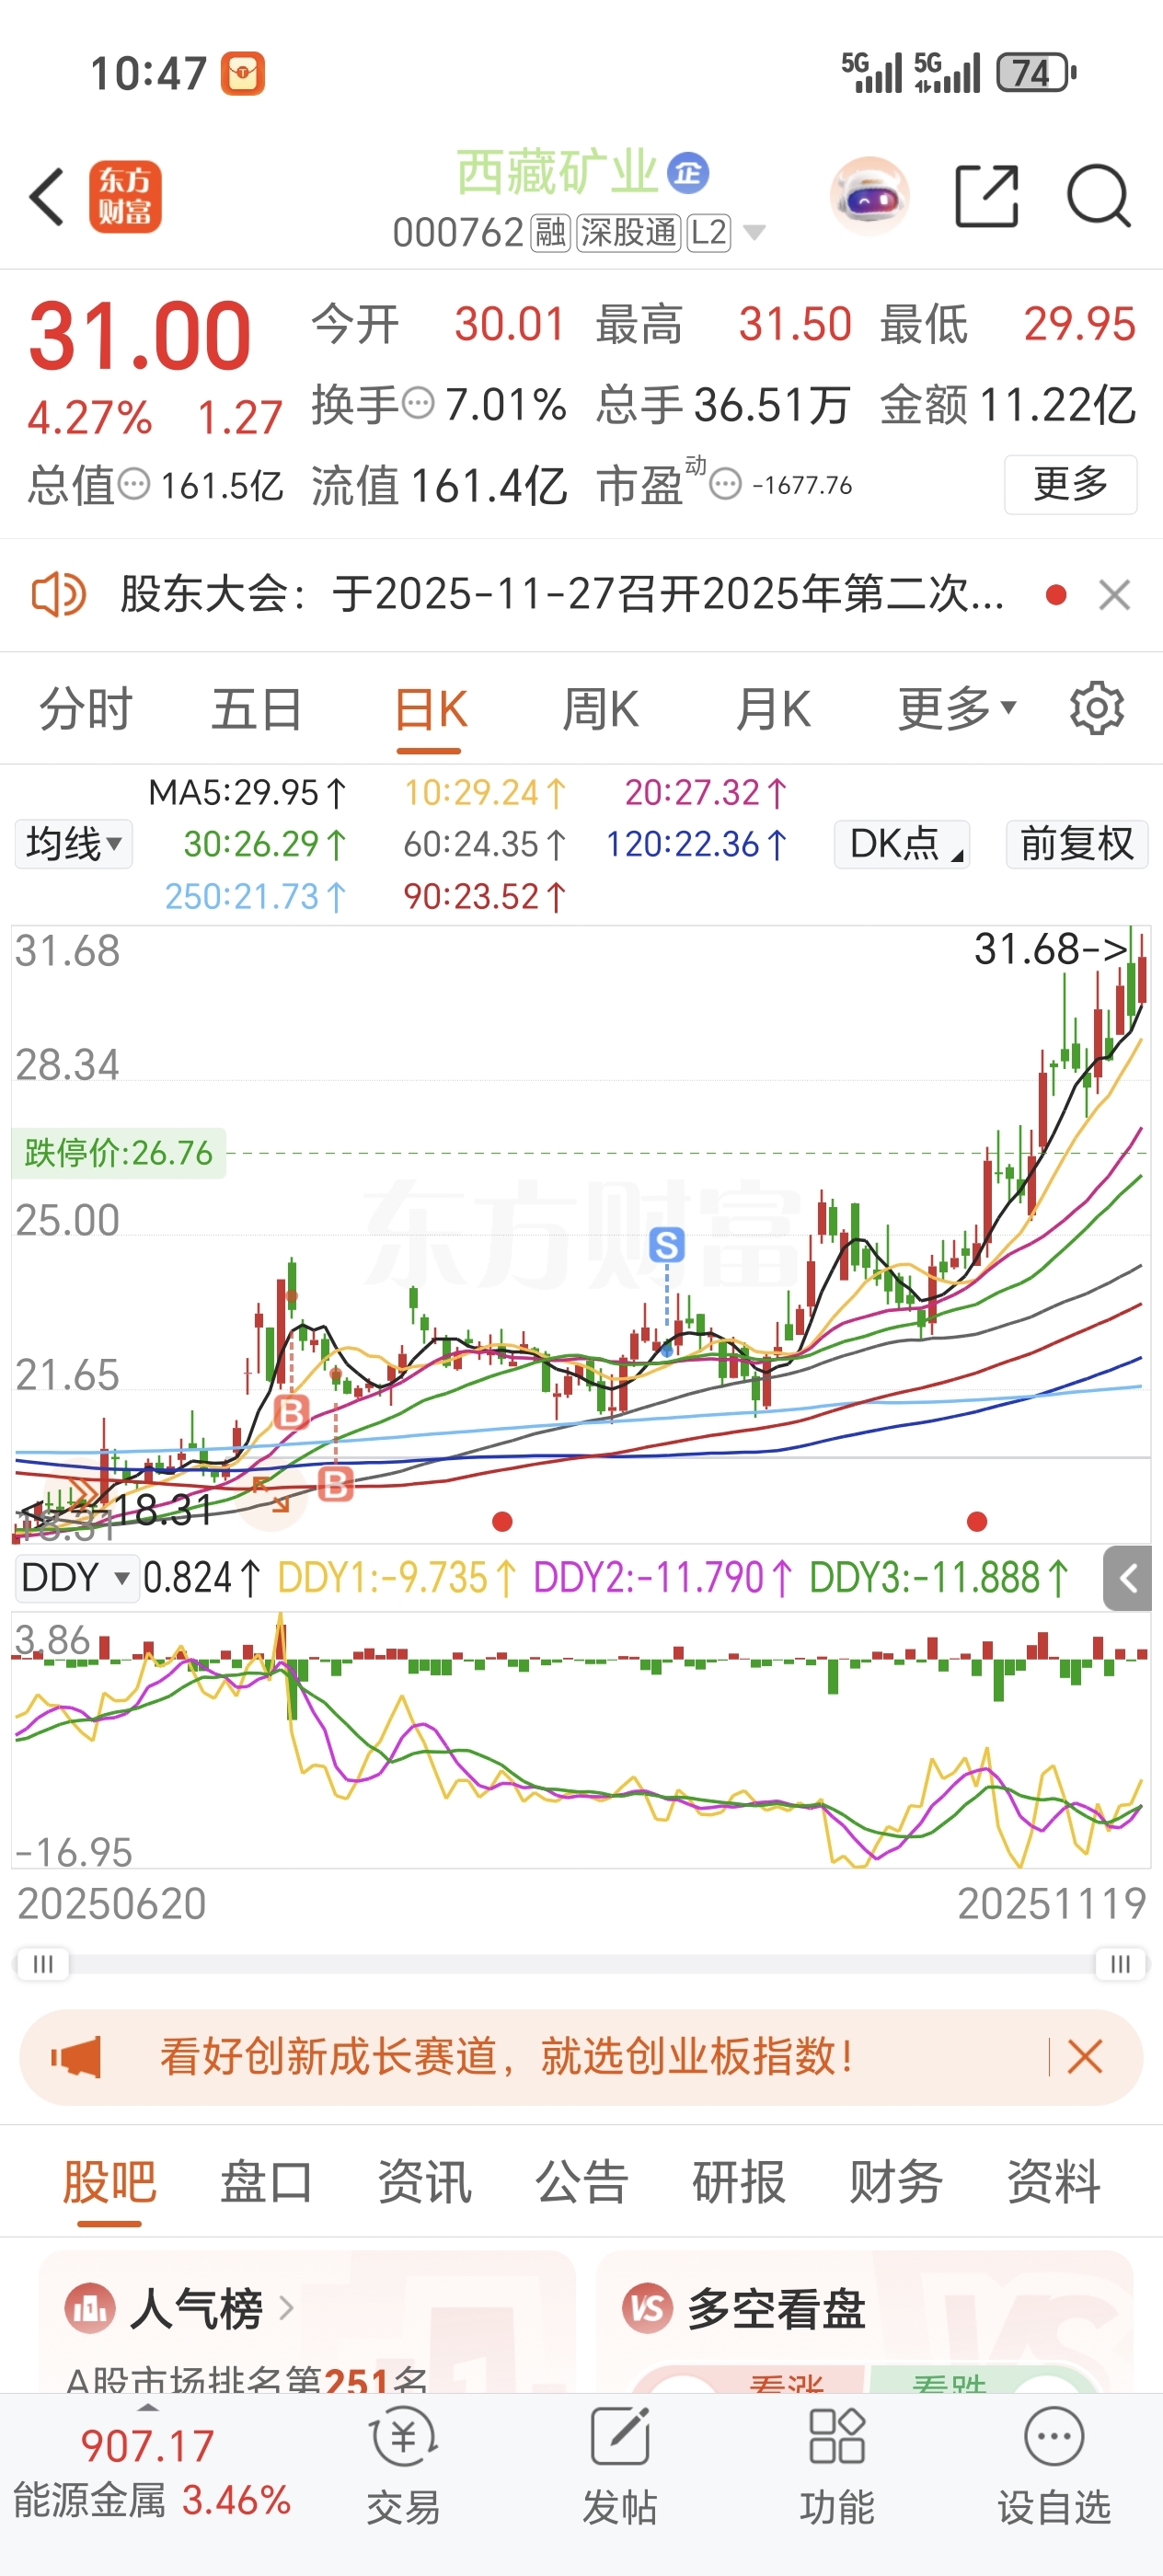Switch to 分时 tab
The image size is (1163, 2576).
(85, 709)
